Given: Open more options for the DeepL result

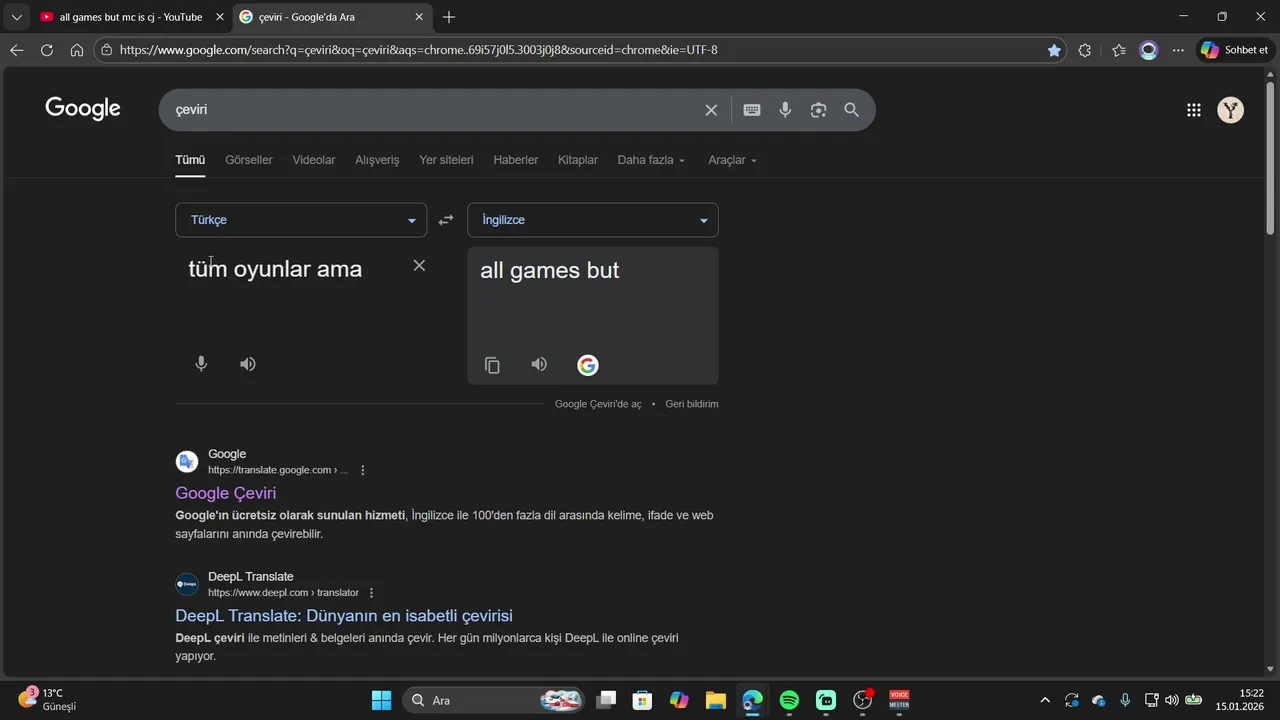Looking at the screenshot, I should (372, 593).
